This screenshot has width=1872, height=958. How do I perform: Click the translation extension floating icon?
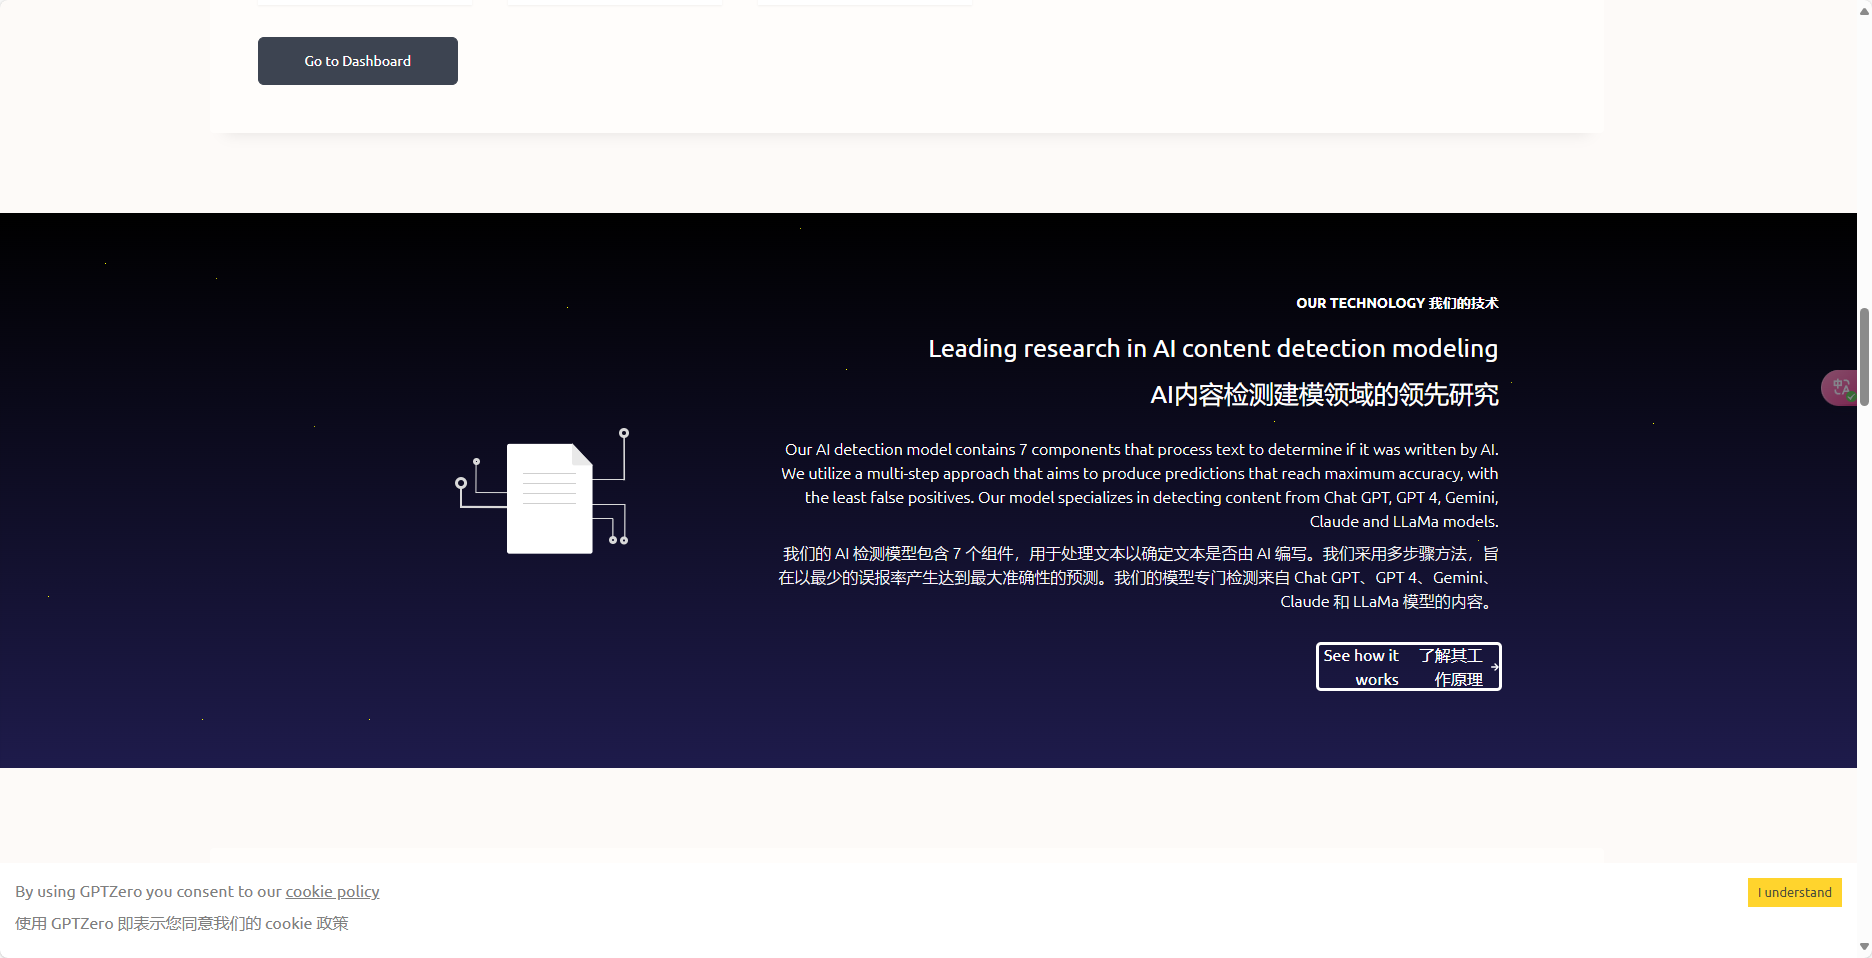pos(1838,387)
